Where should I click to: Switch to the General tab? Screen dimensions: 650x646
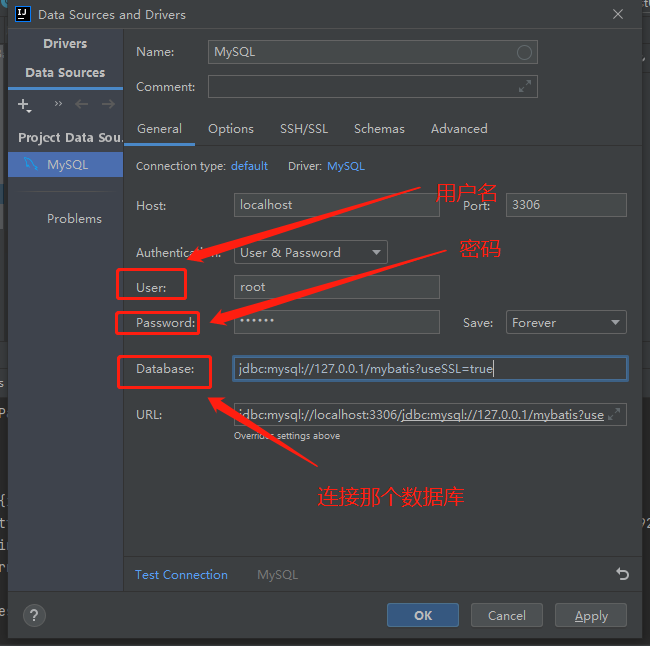coord(159,129)
